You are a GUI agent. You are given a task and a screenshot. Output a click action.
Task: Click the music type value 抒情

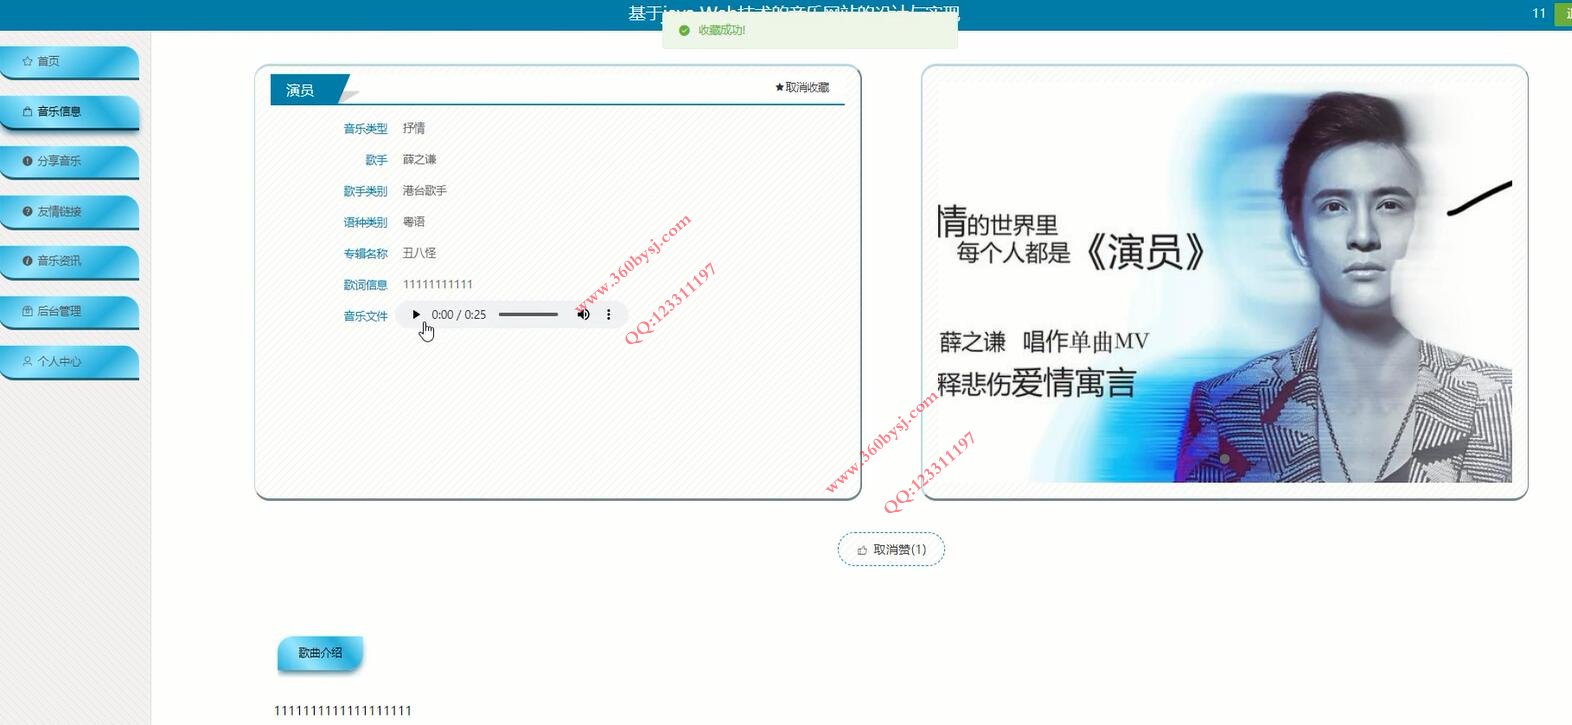[414, 129]
